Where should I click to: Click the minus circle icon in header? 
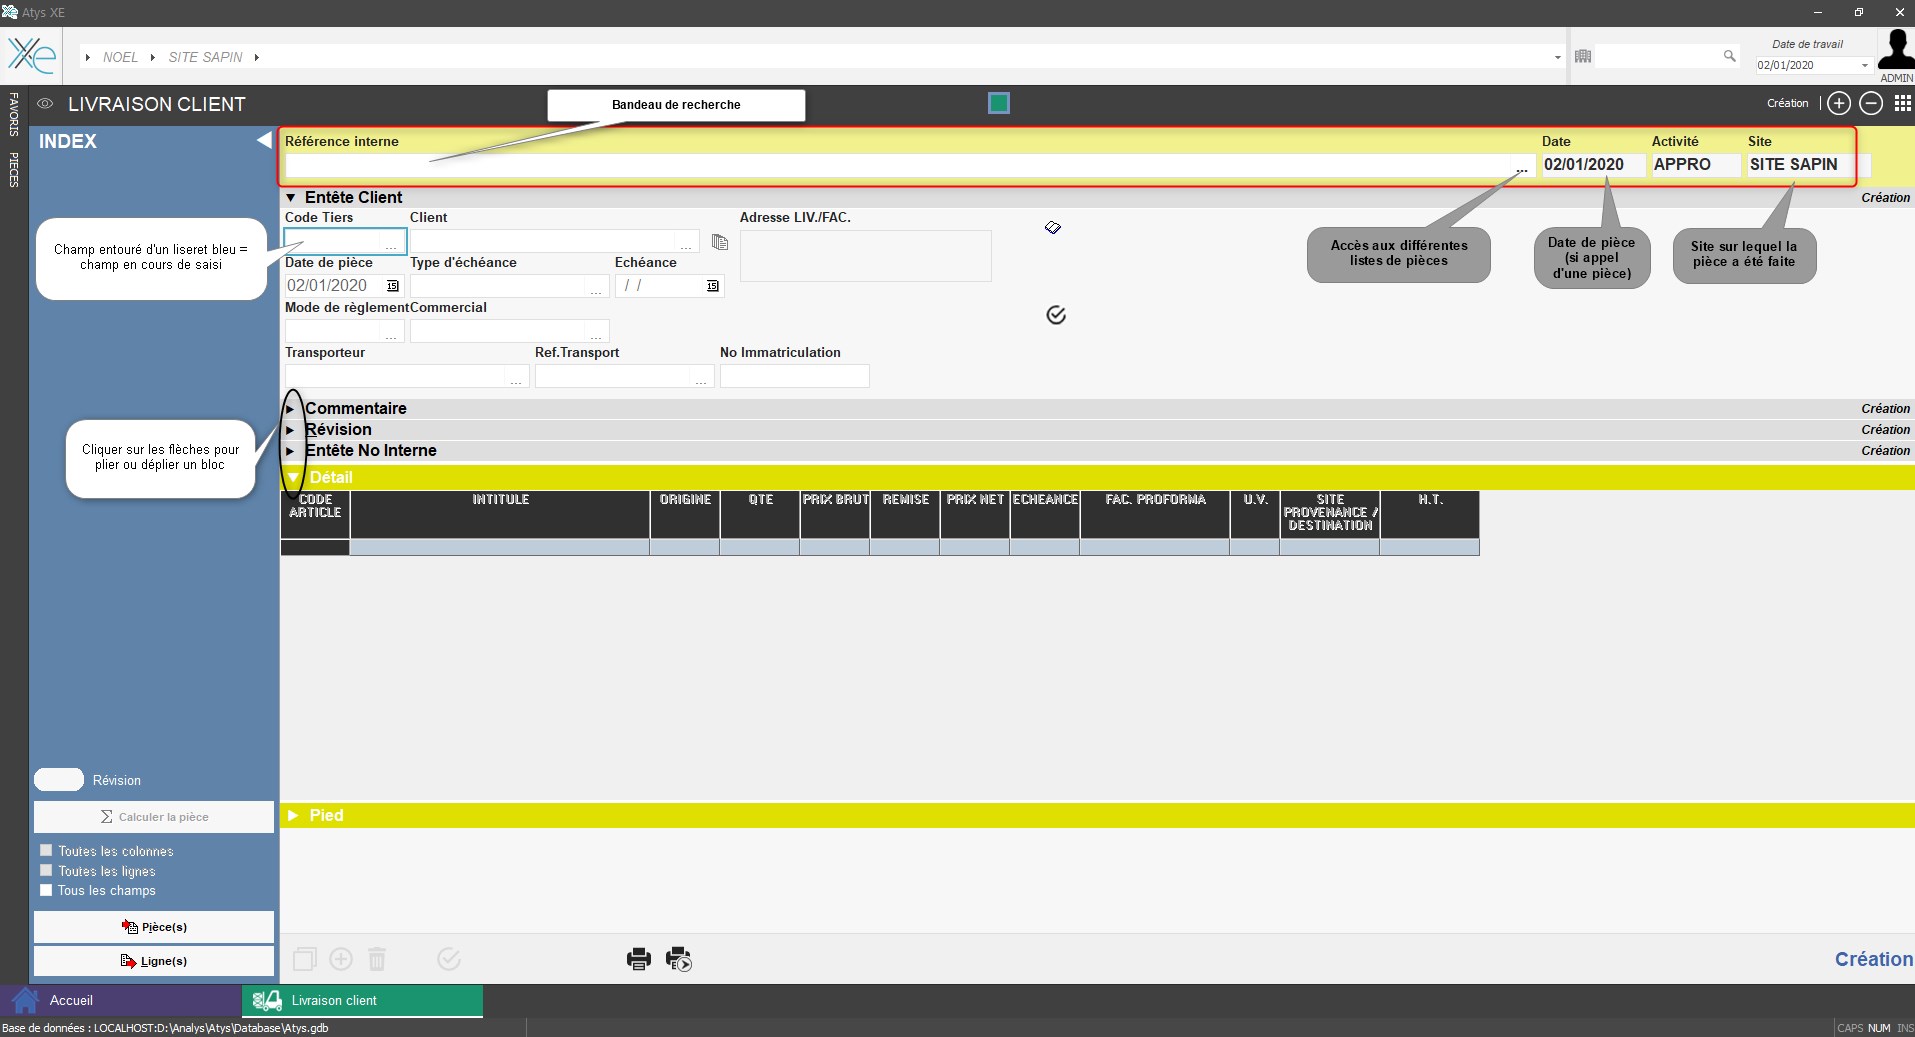click(1871, 104)
